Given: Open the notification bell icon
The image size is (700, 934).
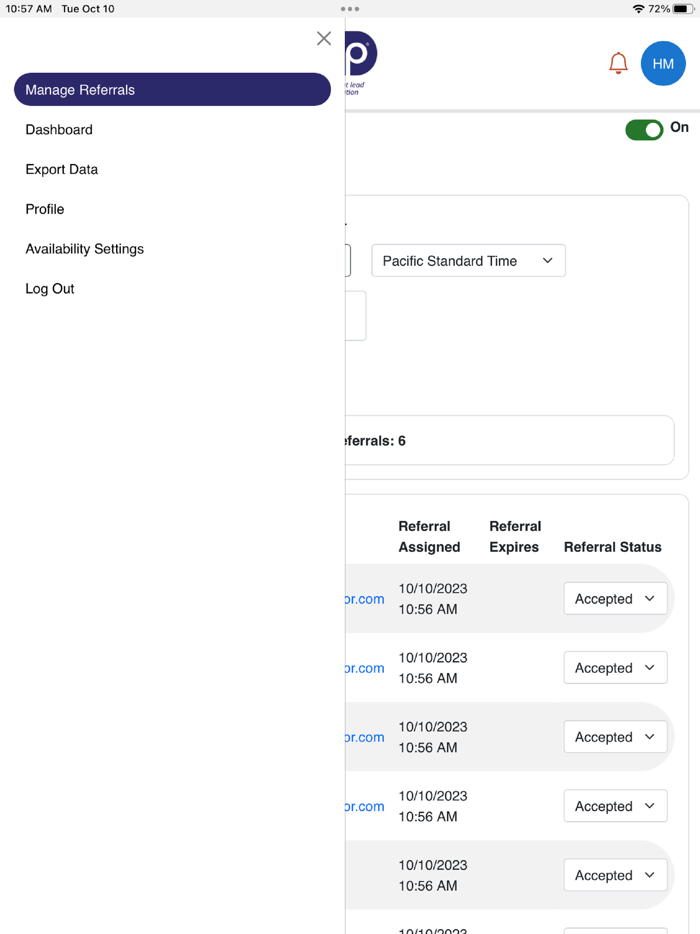Looking at the screenshot, I should (x=618, y=63).
